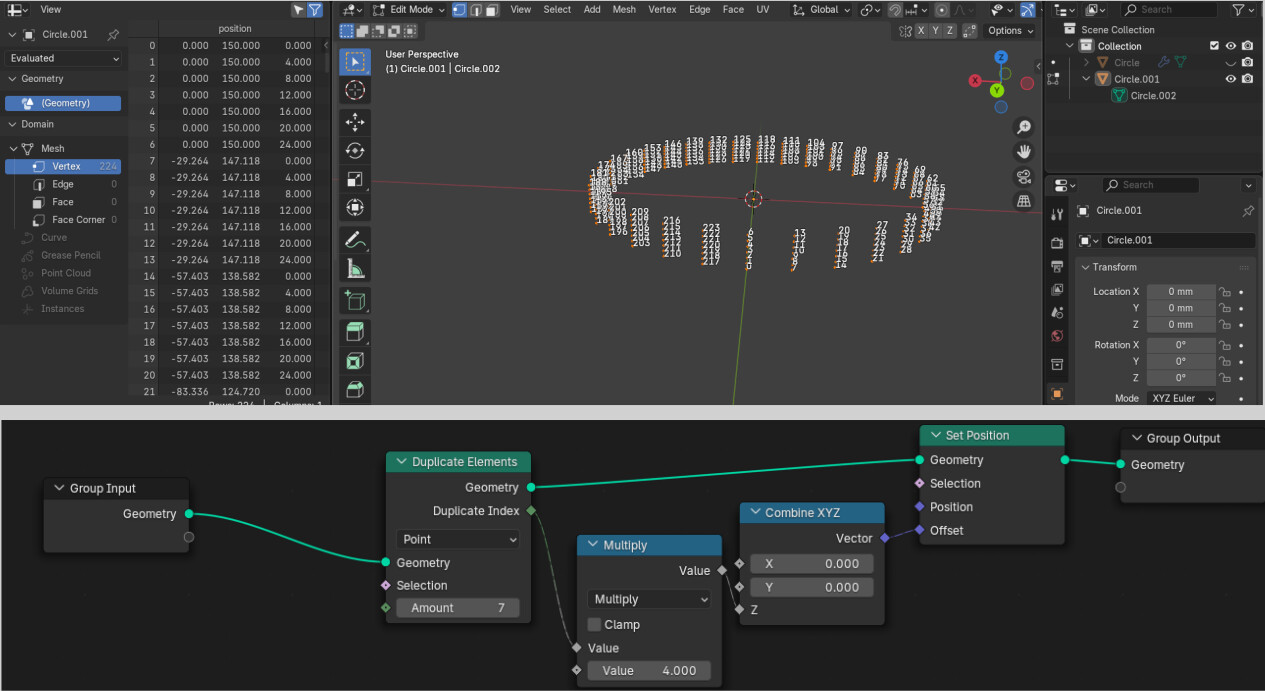The width and height of the screenshot is (1265, 691).
Task: Disable Circle.001 render camera icon
Action: click(1247, 79)
